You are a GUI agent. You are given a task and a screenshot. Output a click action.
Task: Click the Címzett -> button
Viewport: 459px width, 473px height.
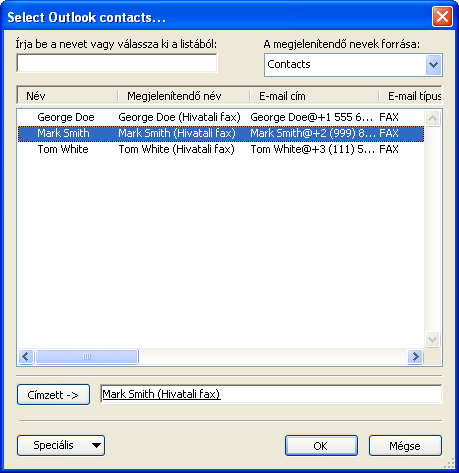pyautogui.click(x=53, y=395)
